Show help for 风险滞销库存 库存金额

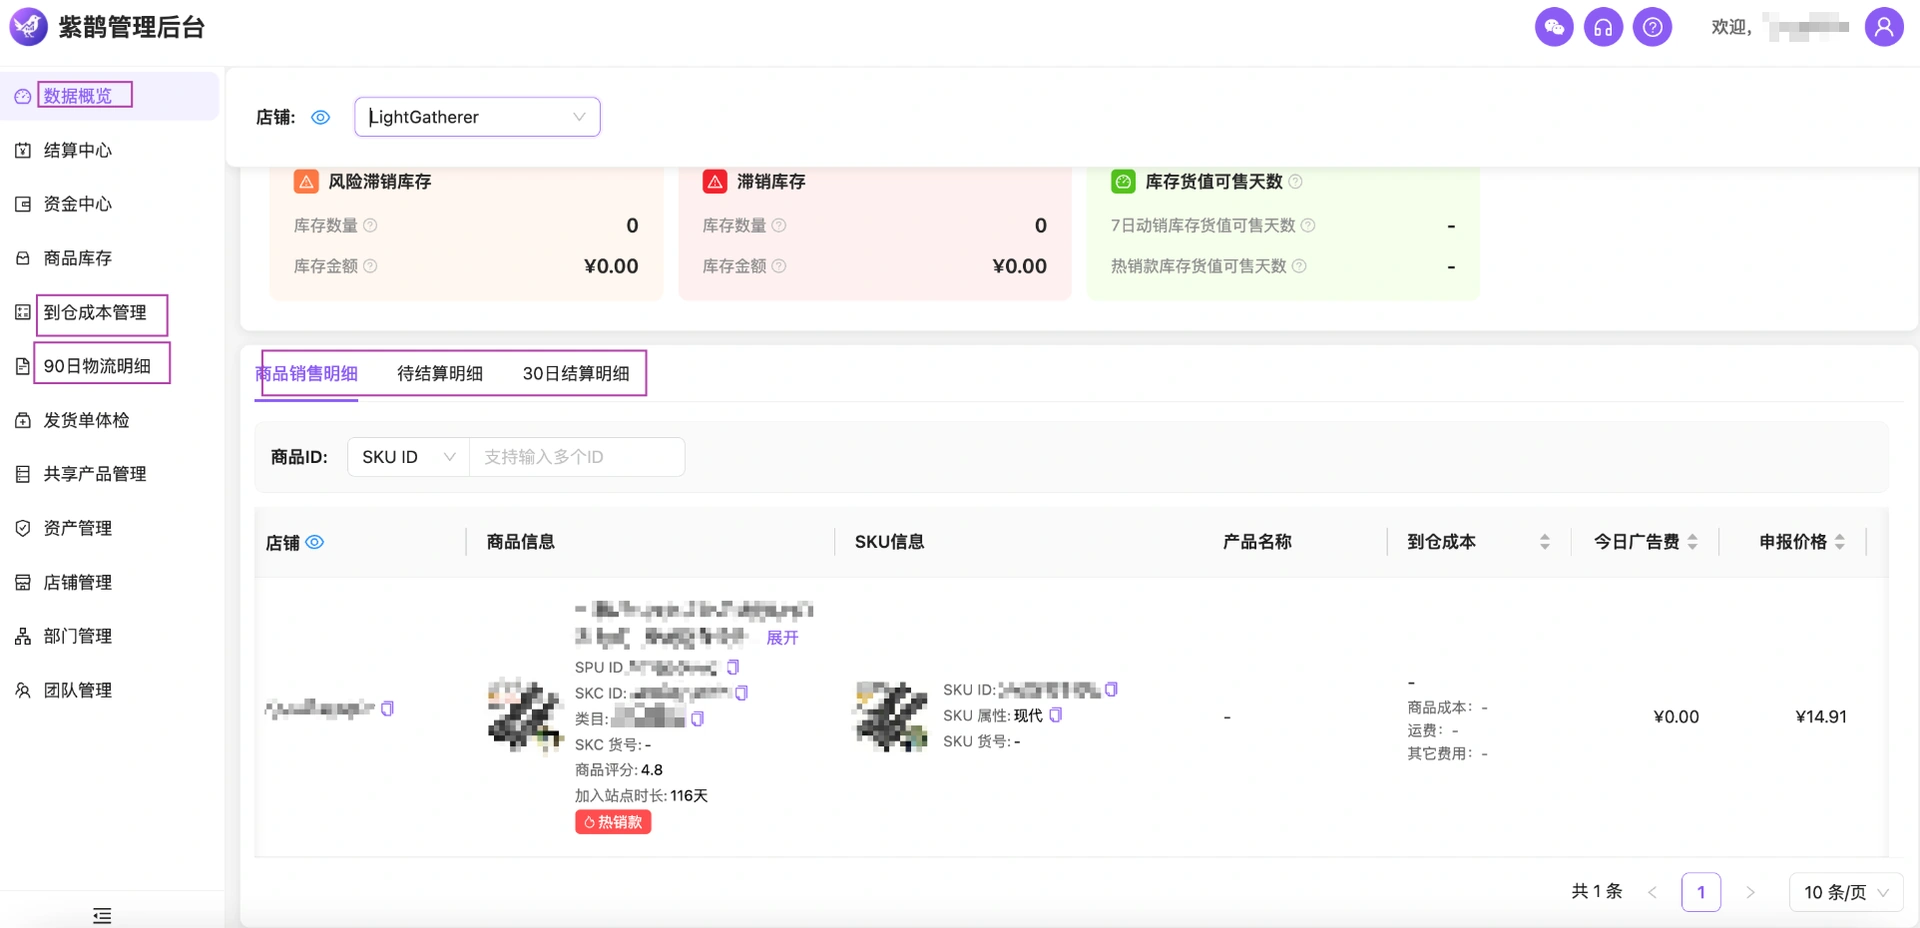point(370,266)
